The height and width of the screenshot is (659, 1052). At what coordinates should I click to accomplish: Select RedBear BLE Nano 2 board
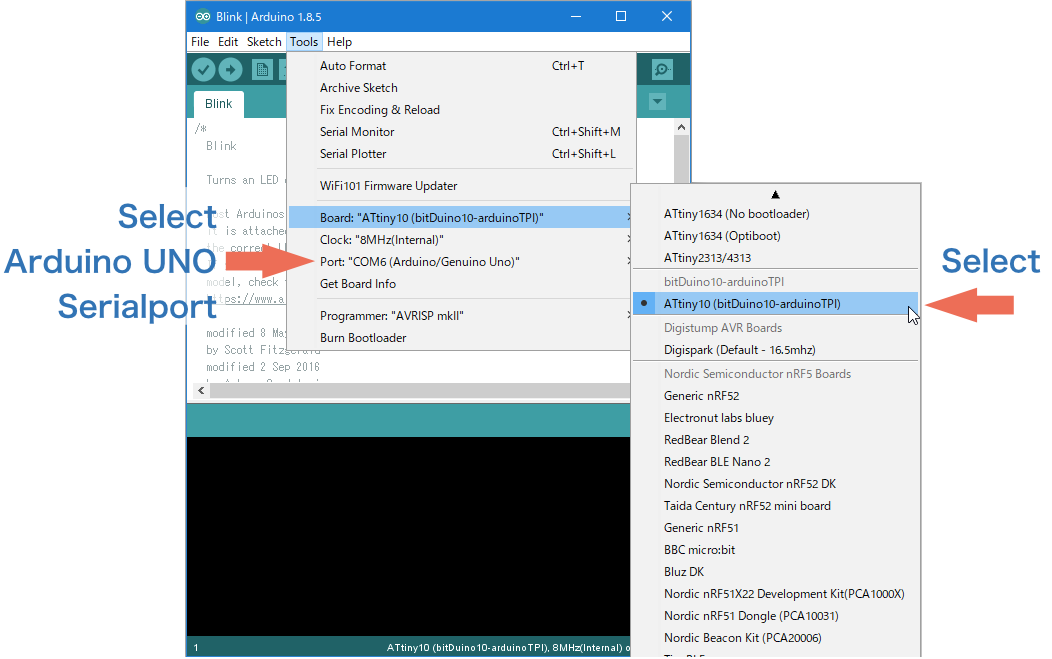pos(776,462)
